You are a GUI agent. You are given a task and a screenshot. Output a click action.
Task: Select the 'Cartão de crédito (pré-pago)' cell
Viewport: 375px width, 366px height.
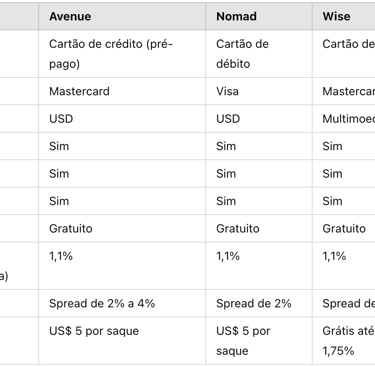click(122, 54)
